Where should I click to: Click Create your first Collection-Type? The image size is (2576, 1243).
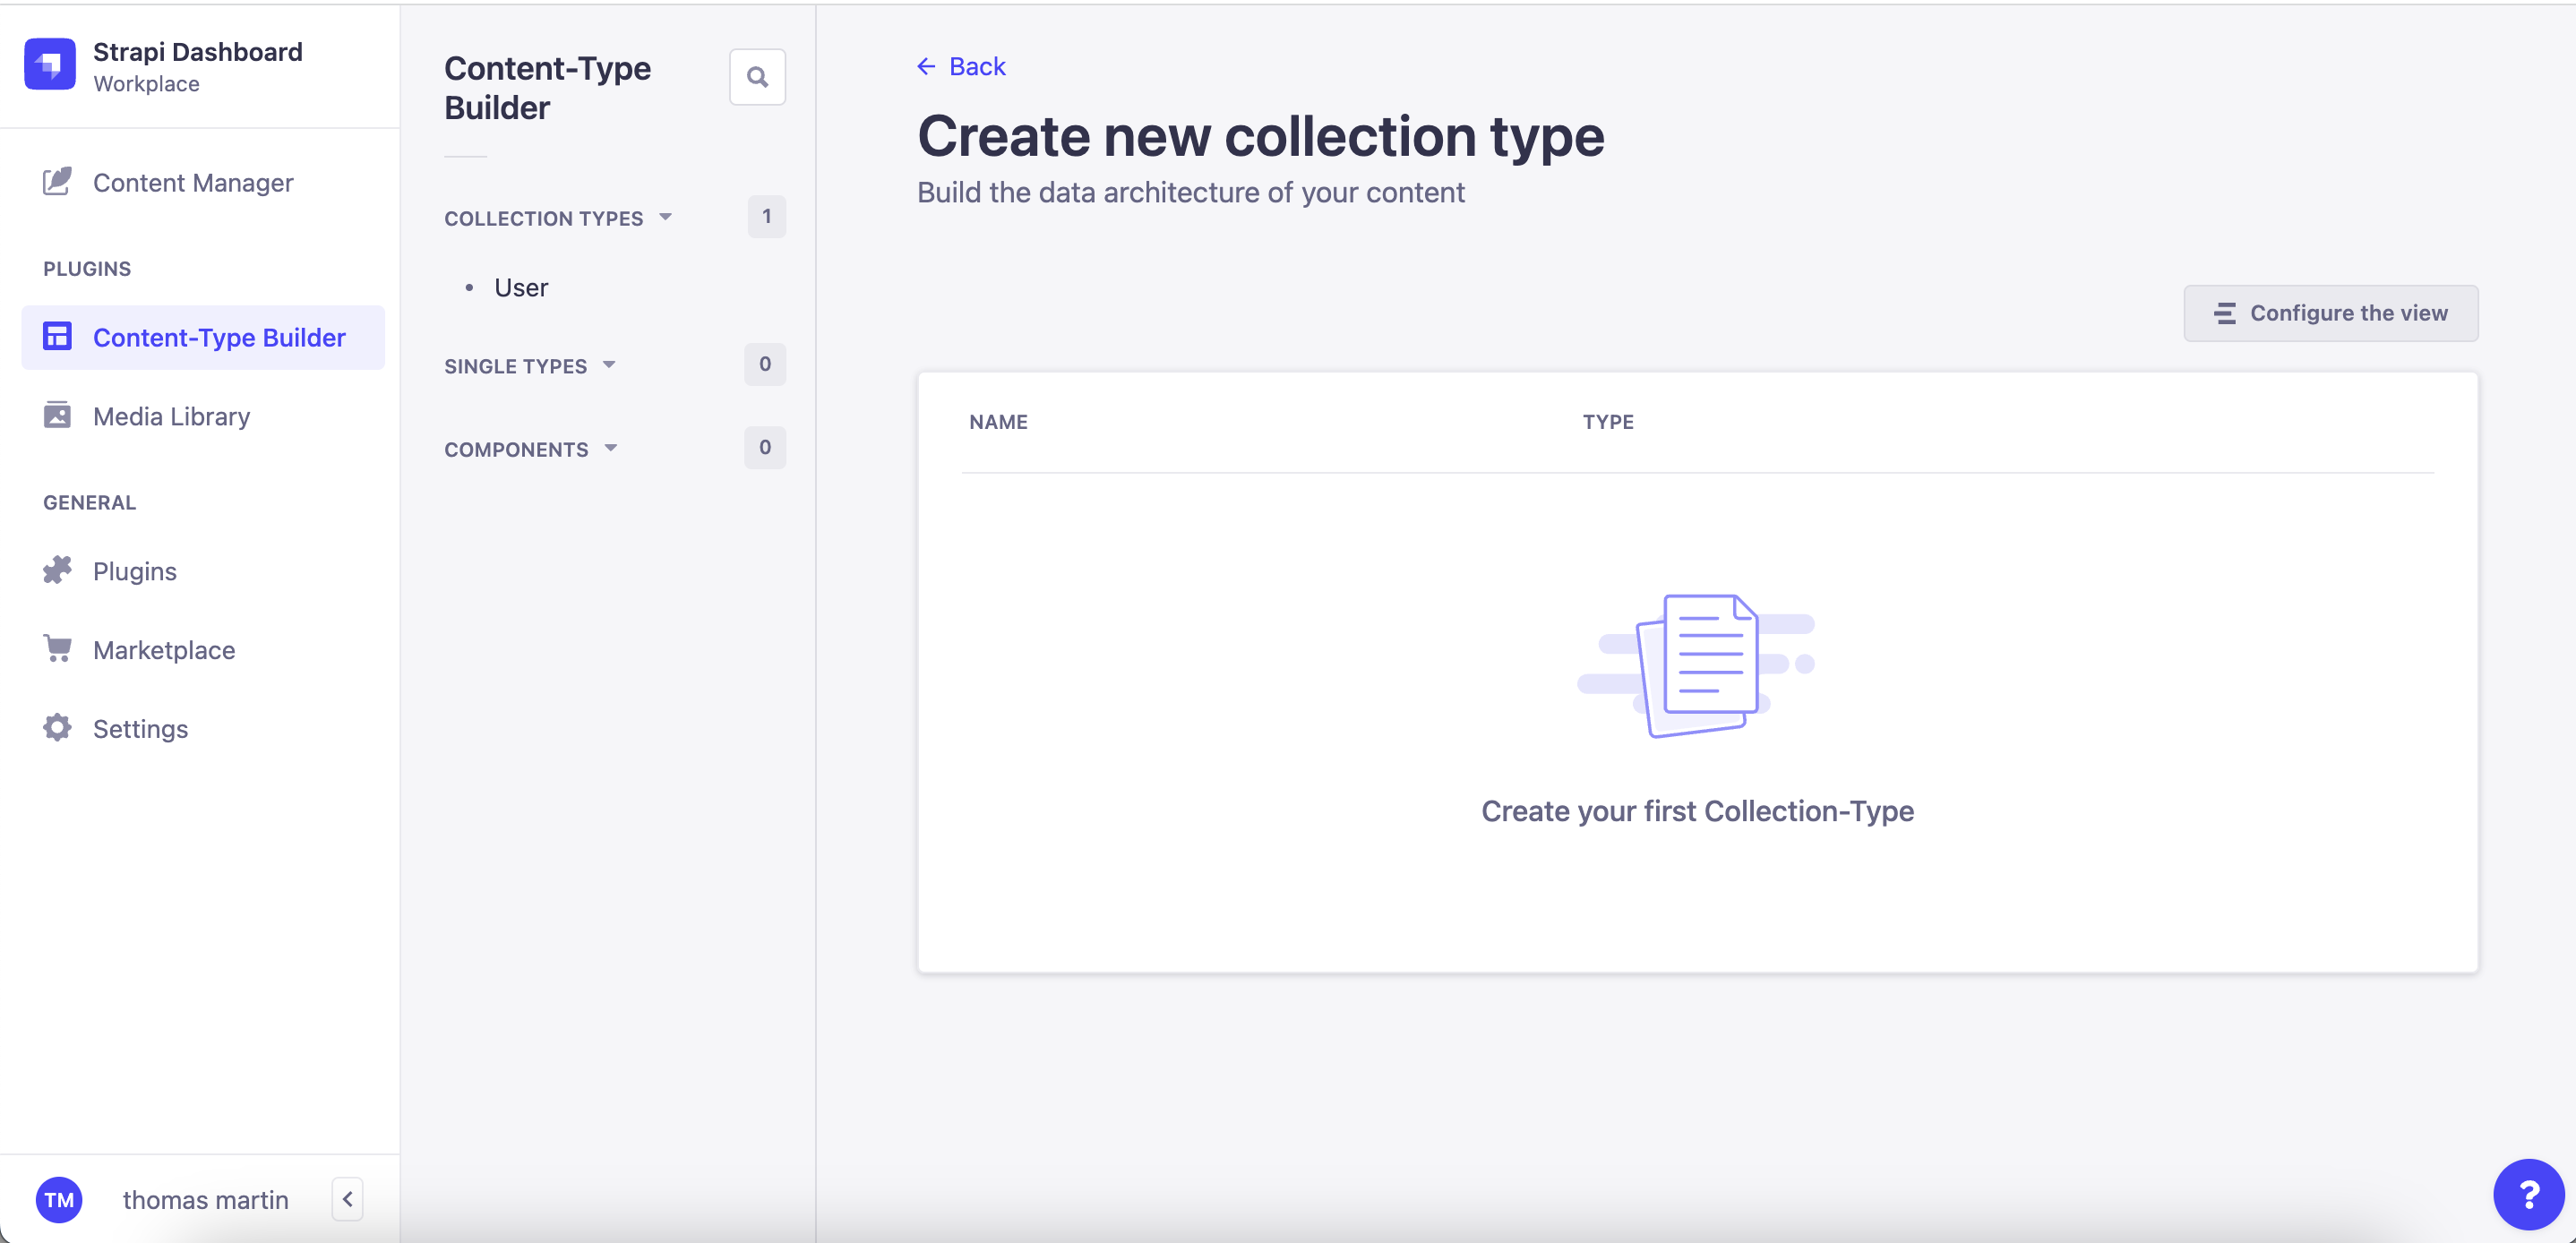pyautogui.click(x=1697, y=811)
